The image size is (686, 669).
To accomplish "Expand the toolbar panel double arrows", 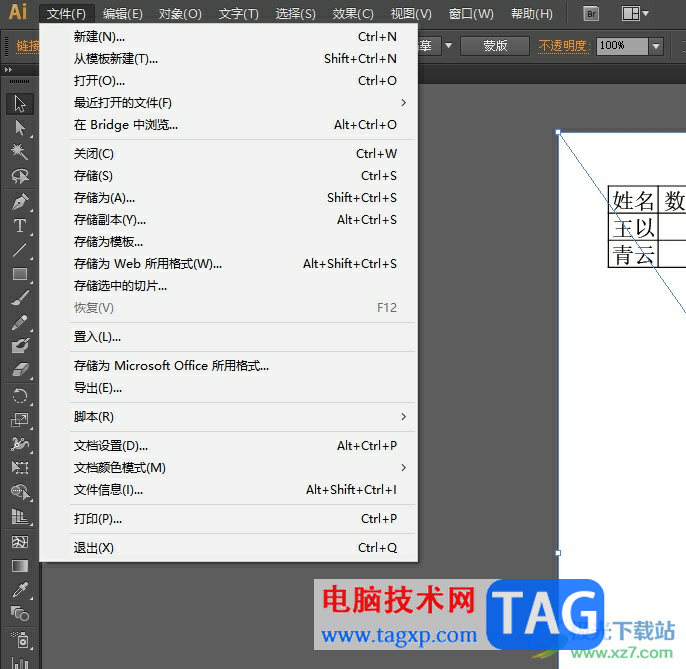I will tap(8, 70).
